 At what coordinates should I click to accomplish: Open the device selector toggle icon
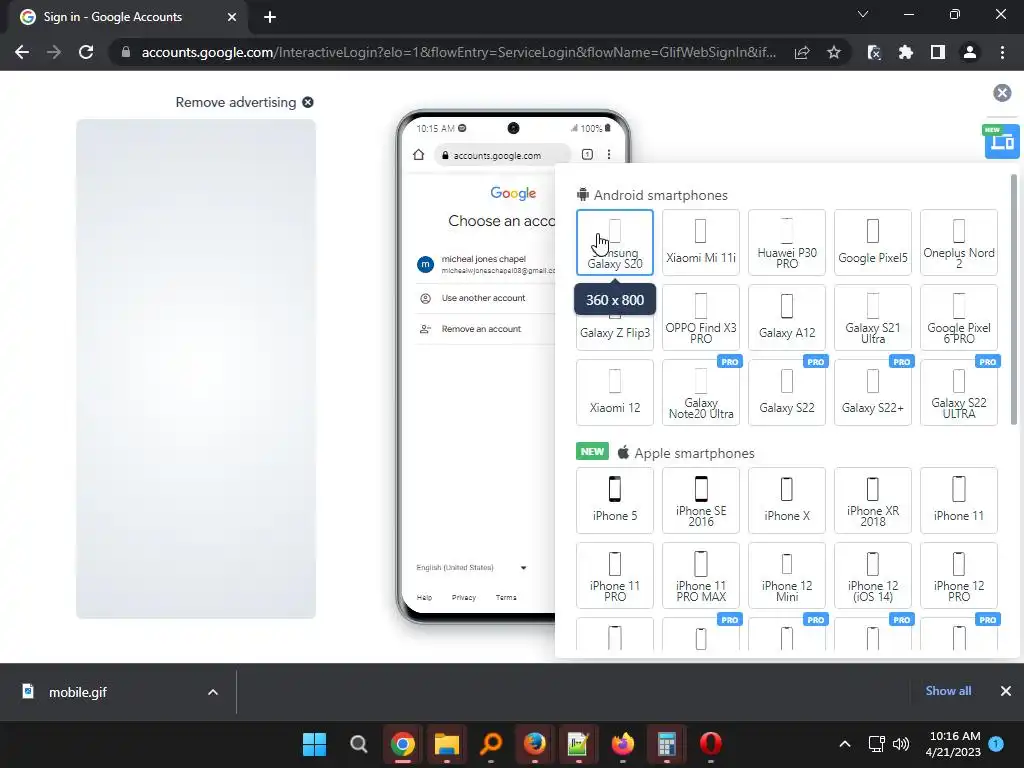[x=1002, y=141]
